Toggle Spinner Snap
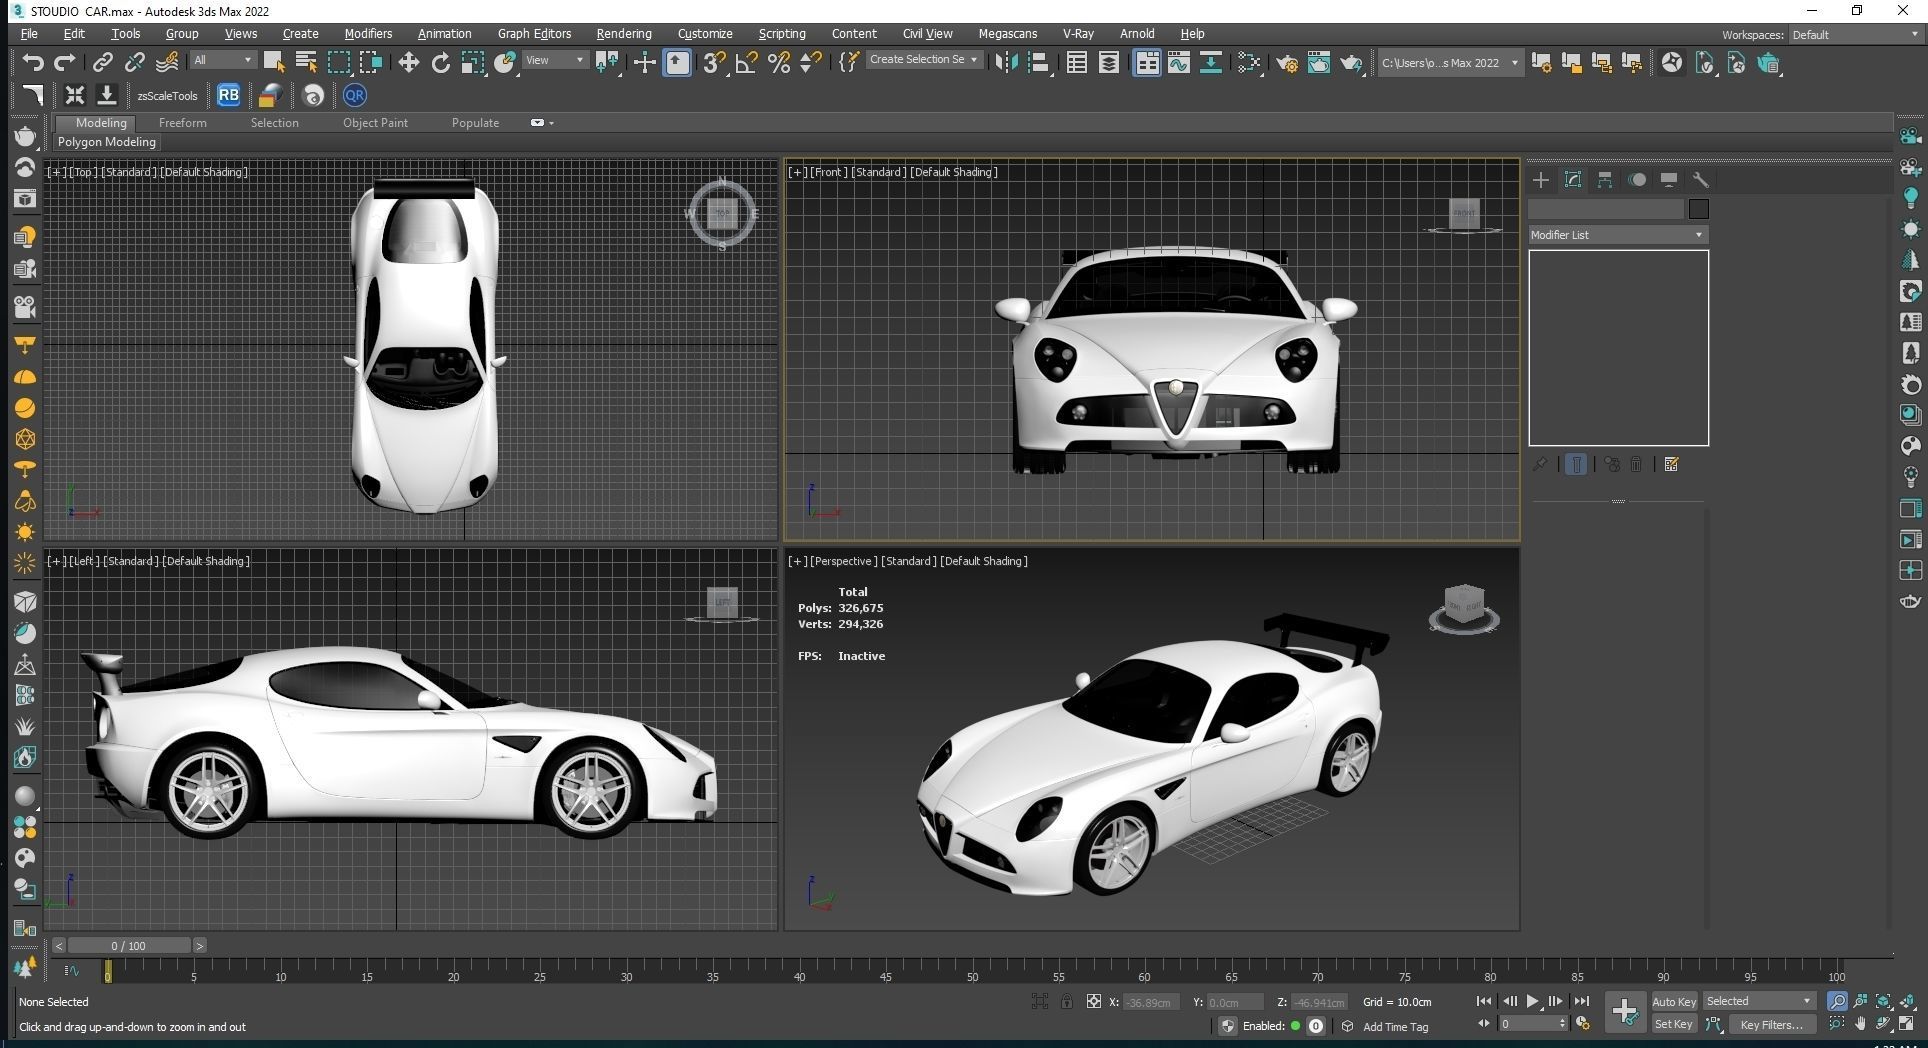The width and height of the screenshot is (1928, 1048). [x=811, y=63]
